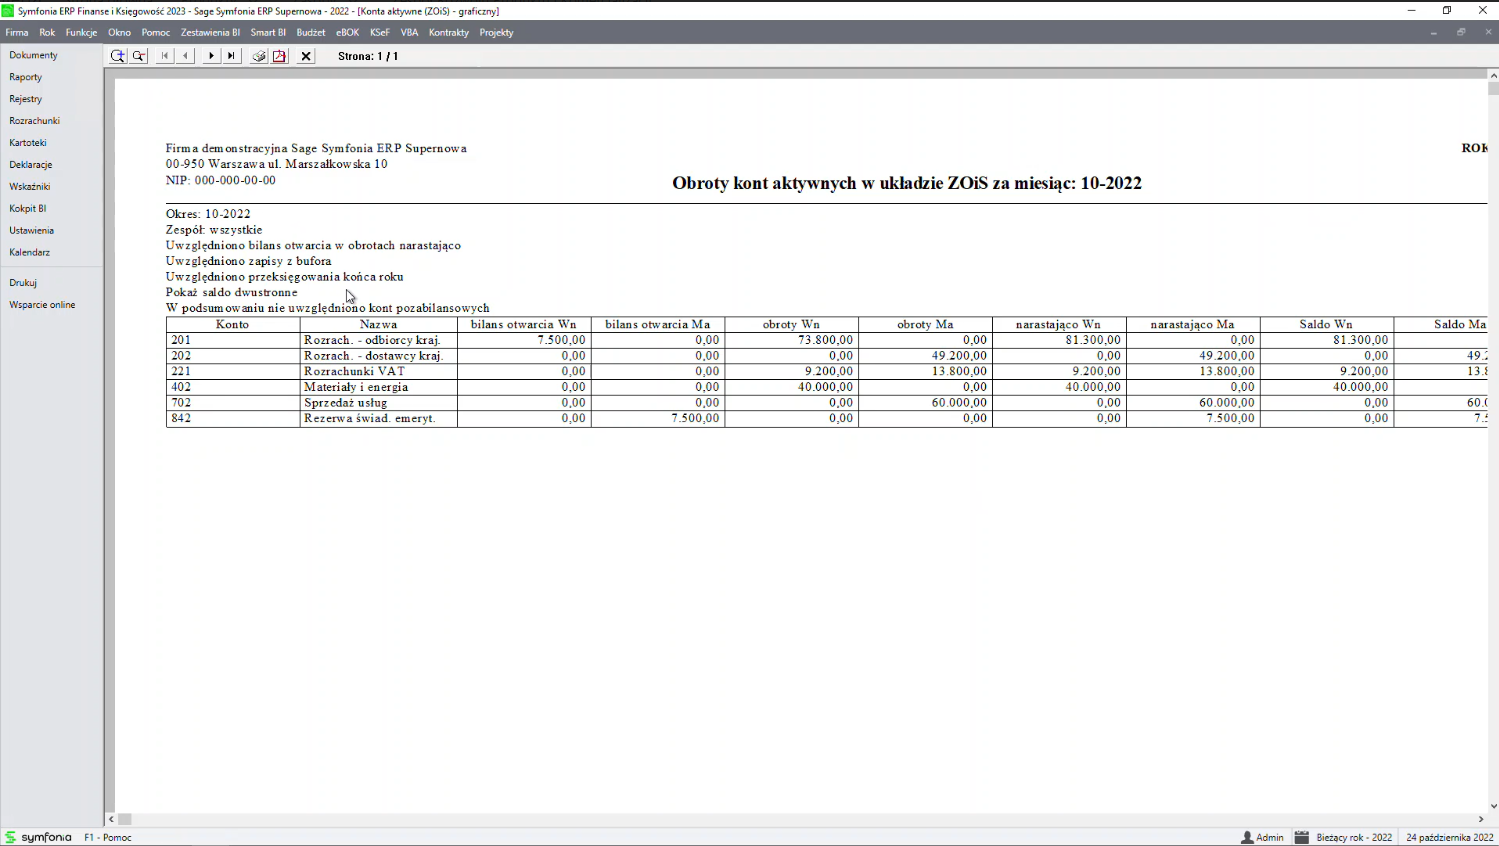Screen dimensions: 1499x846
Task: Open the Firma menu
Action: (x=17, y=32)
